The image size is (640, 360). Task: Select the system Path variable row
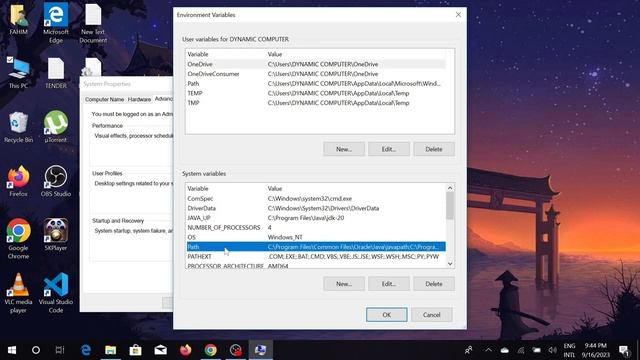[x=316, y=247]
